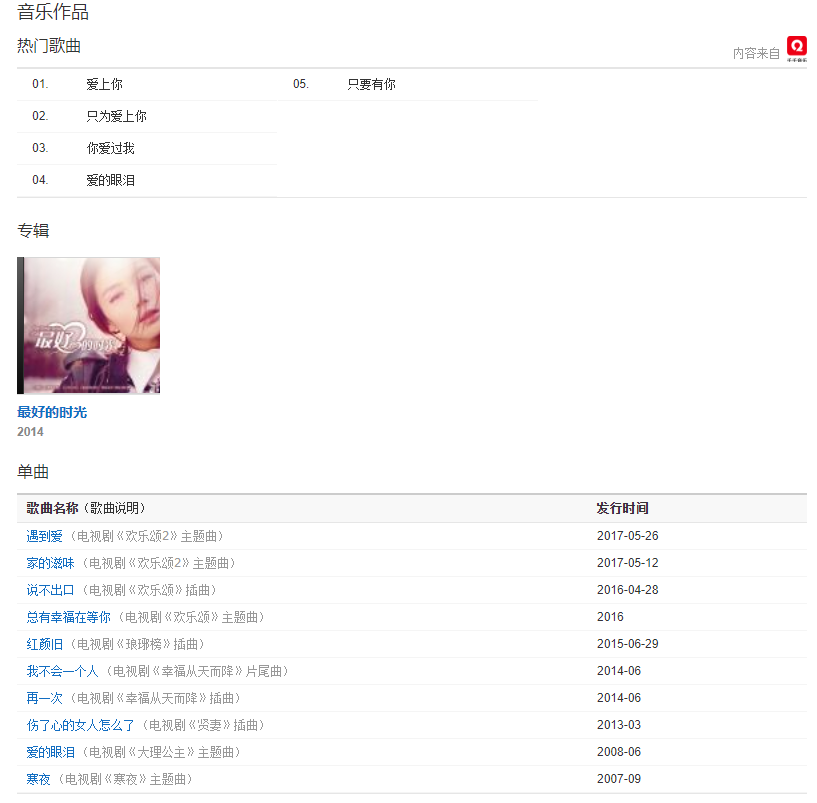This screenshot has width=817, height=803.
Task: Click the 发行时间 column header
Action: [x=622, y=508]
